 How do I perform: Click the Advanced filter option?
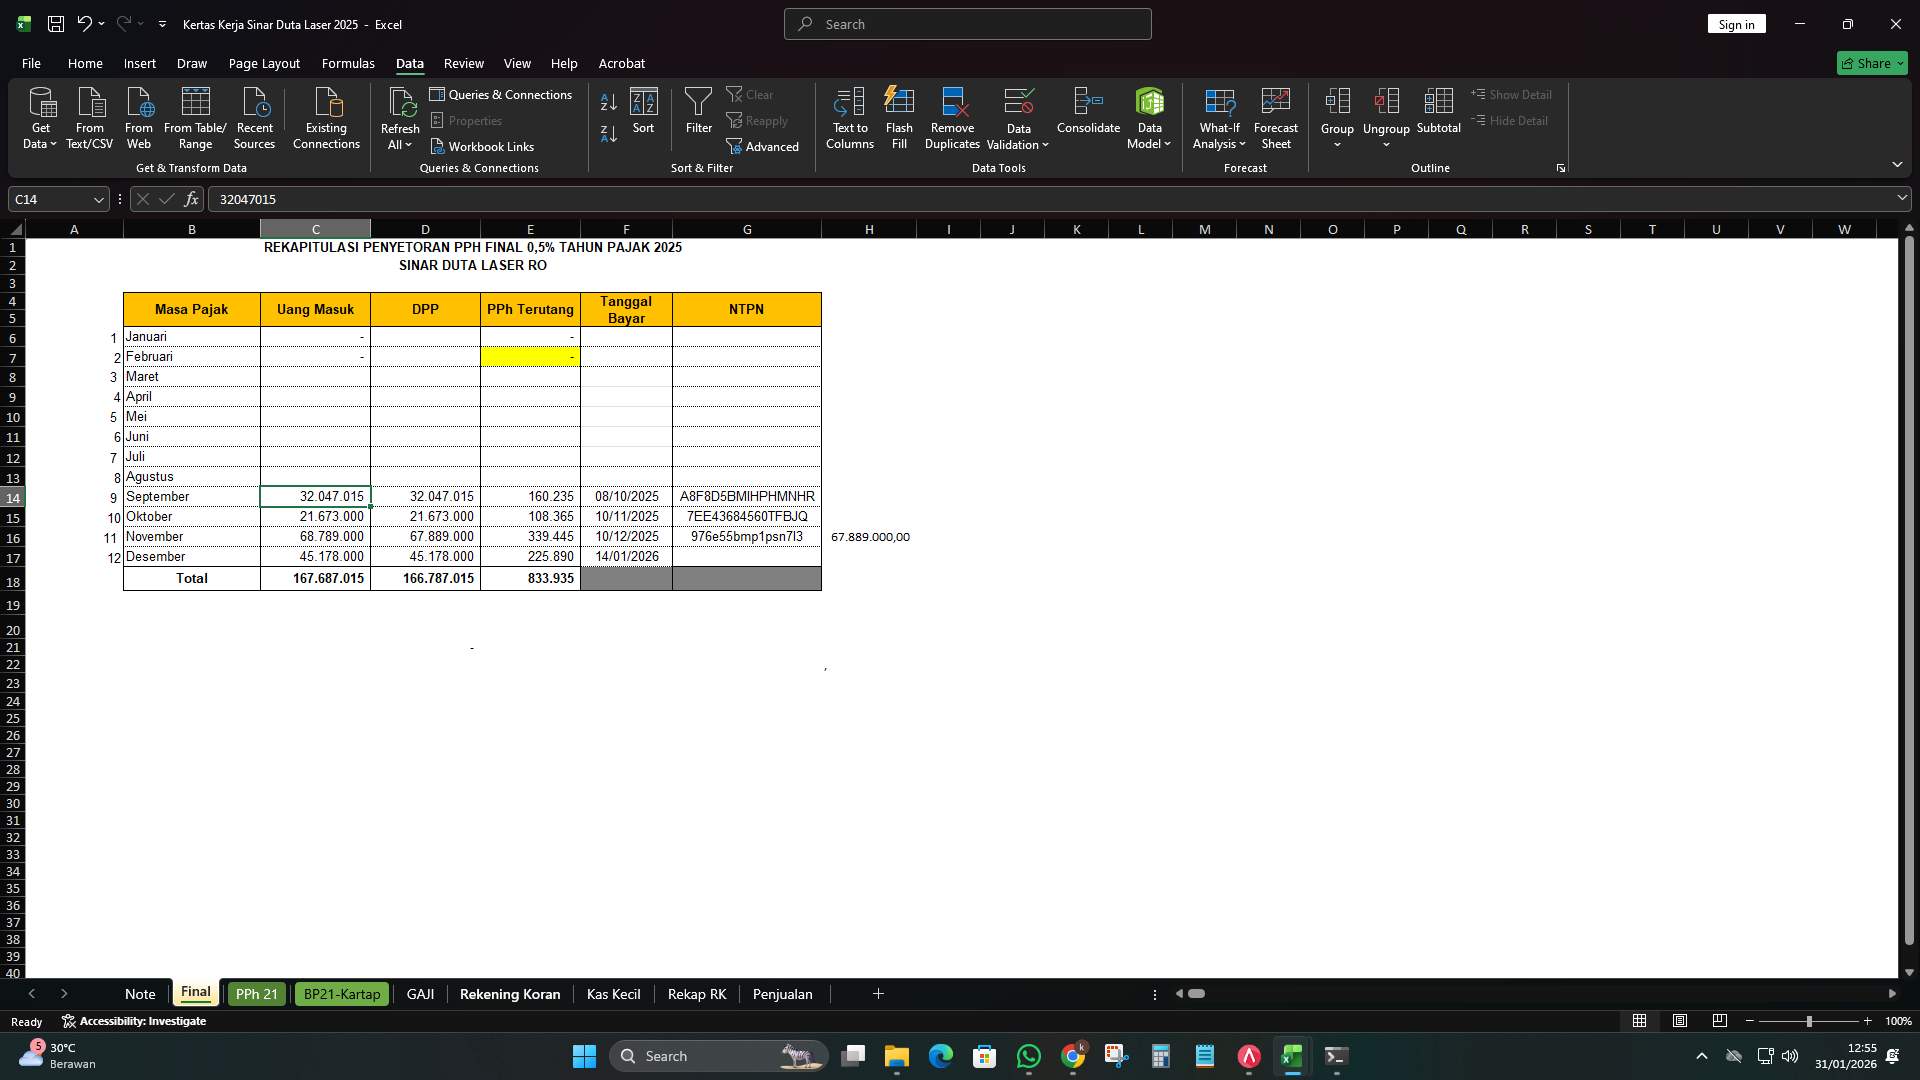763,146
